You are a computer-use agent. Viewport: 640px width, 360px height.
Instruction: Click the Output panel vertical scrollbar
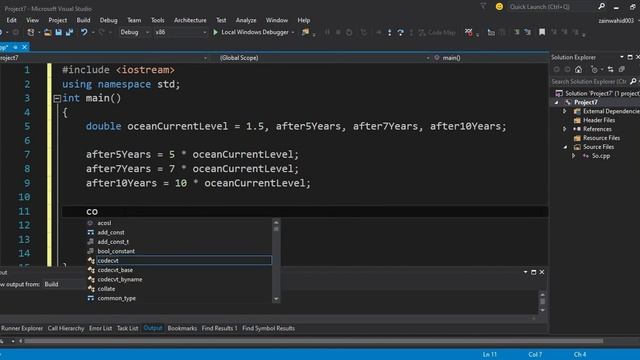click(x=542, y=302)
